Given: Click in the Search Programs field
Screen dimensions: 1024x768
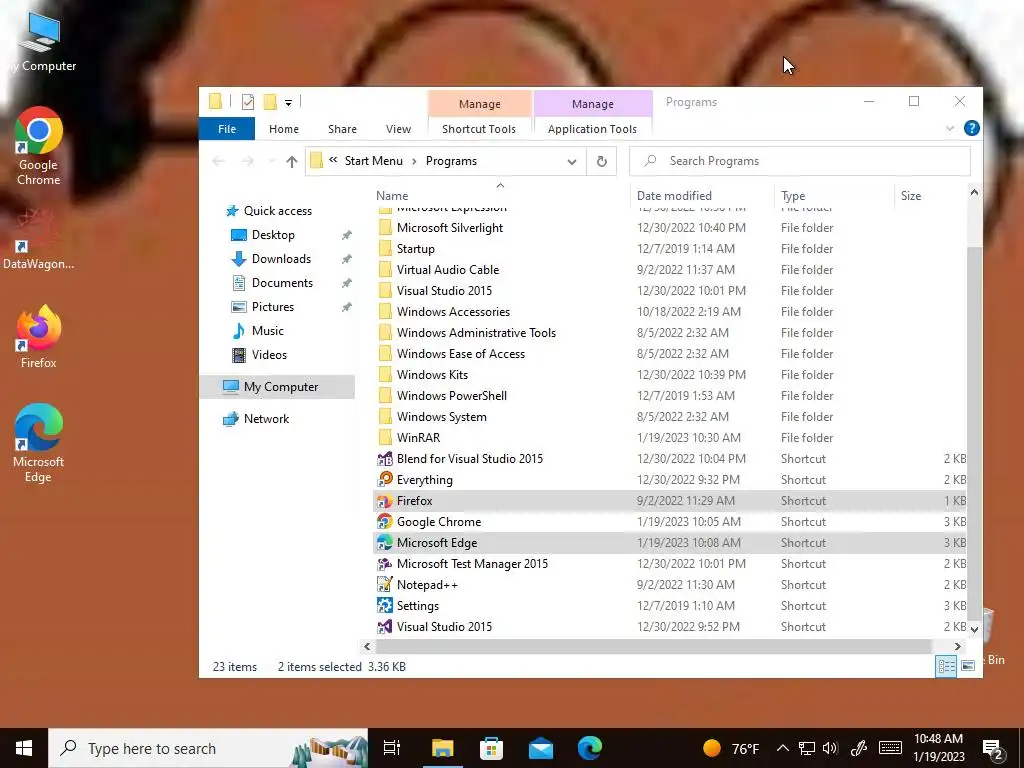Looking at the screenshot, I should point(799,161).
